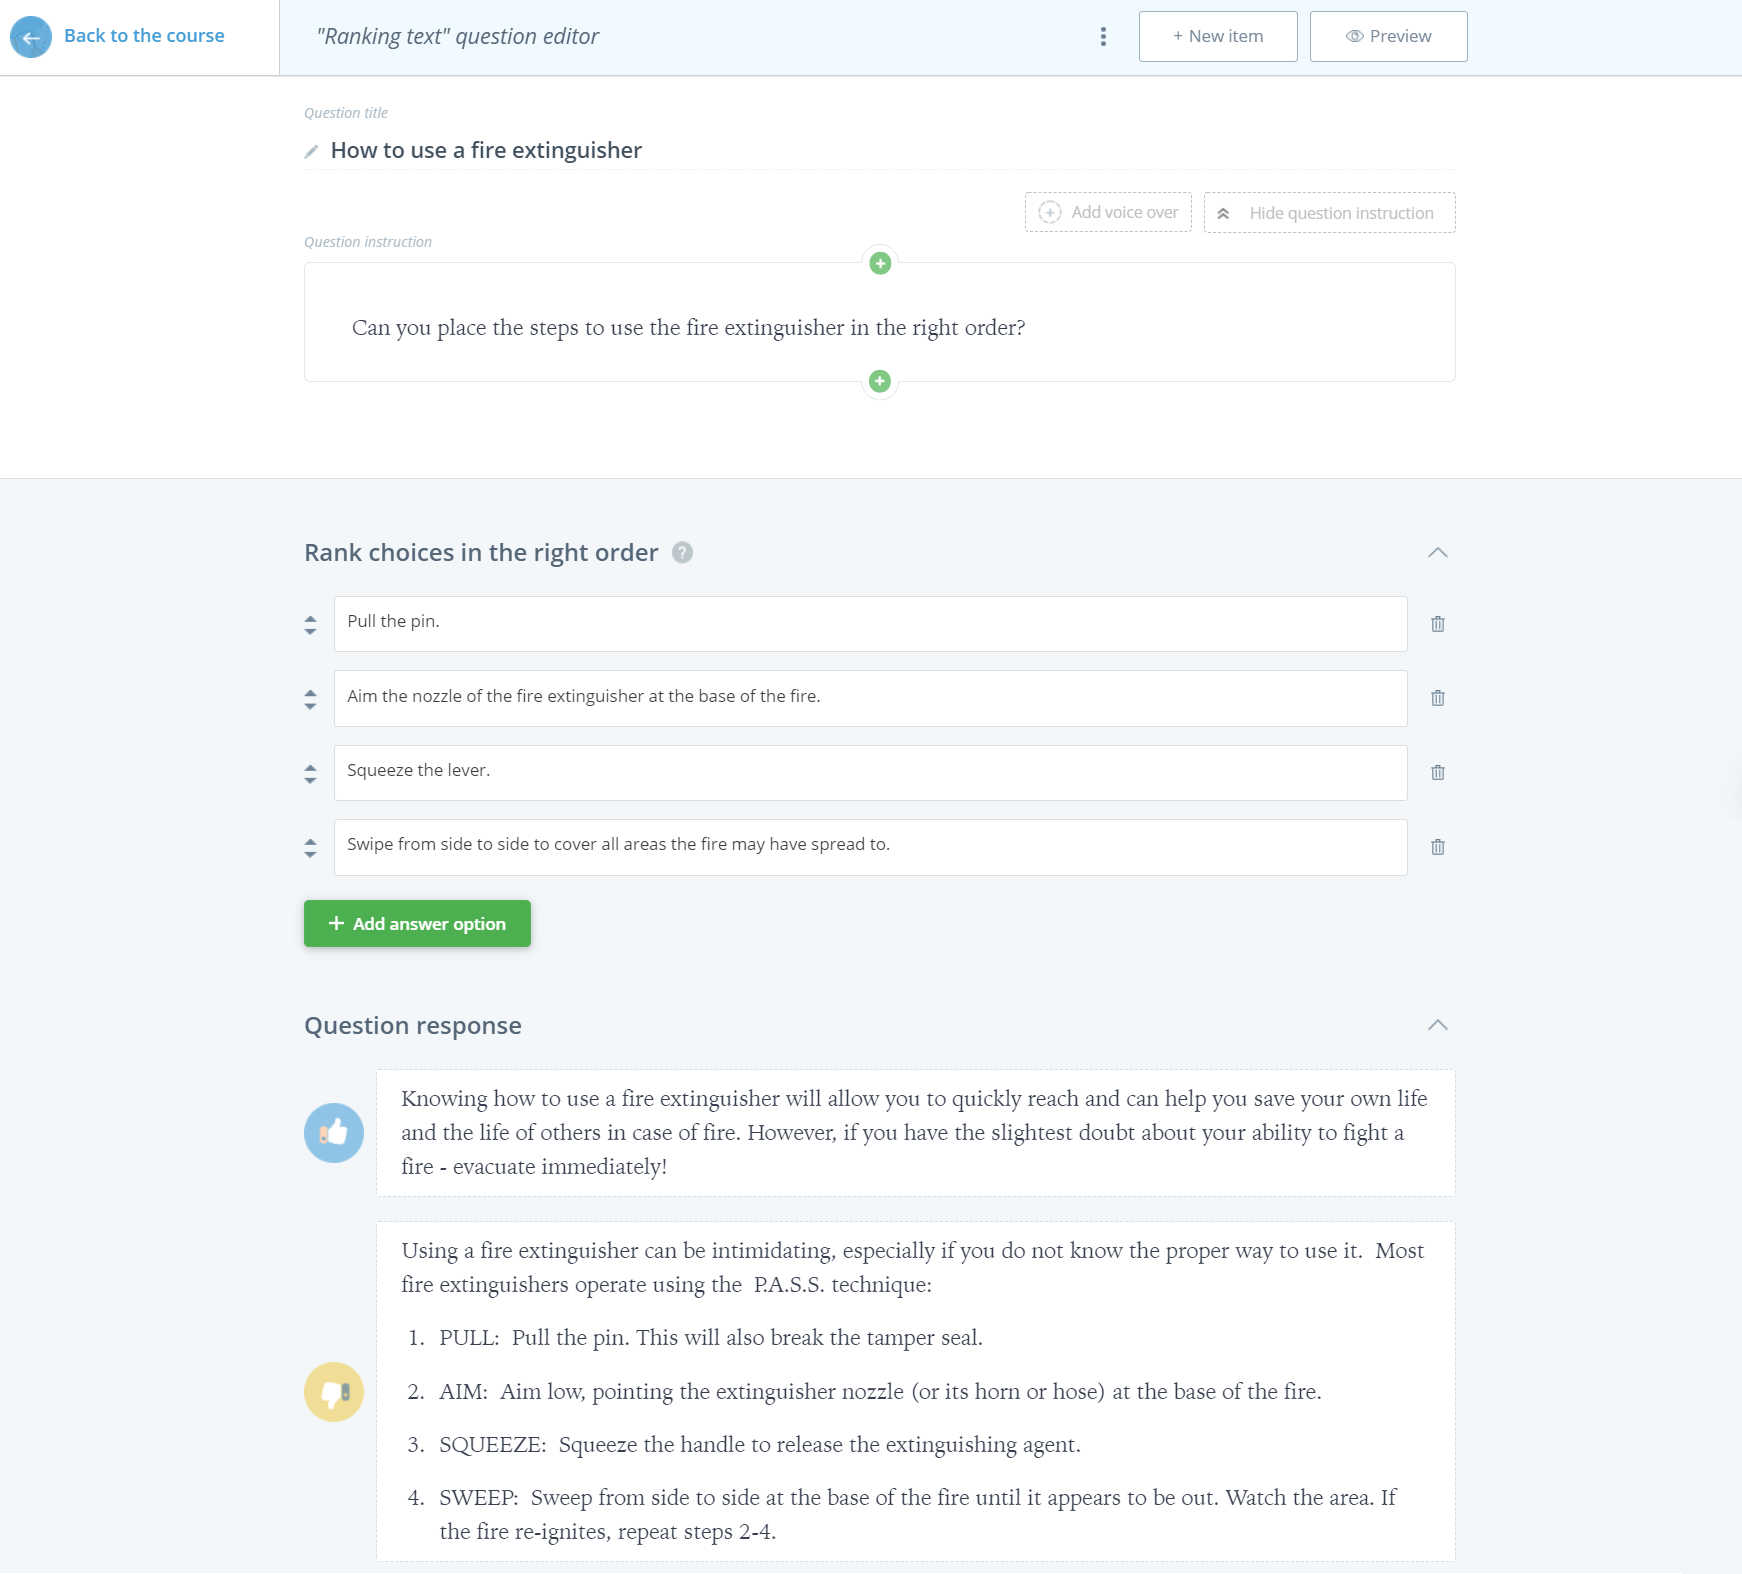Open the Preview of the question
Image resolution: width=1742 pixels, height=1574 pixels.
1388,37
